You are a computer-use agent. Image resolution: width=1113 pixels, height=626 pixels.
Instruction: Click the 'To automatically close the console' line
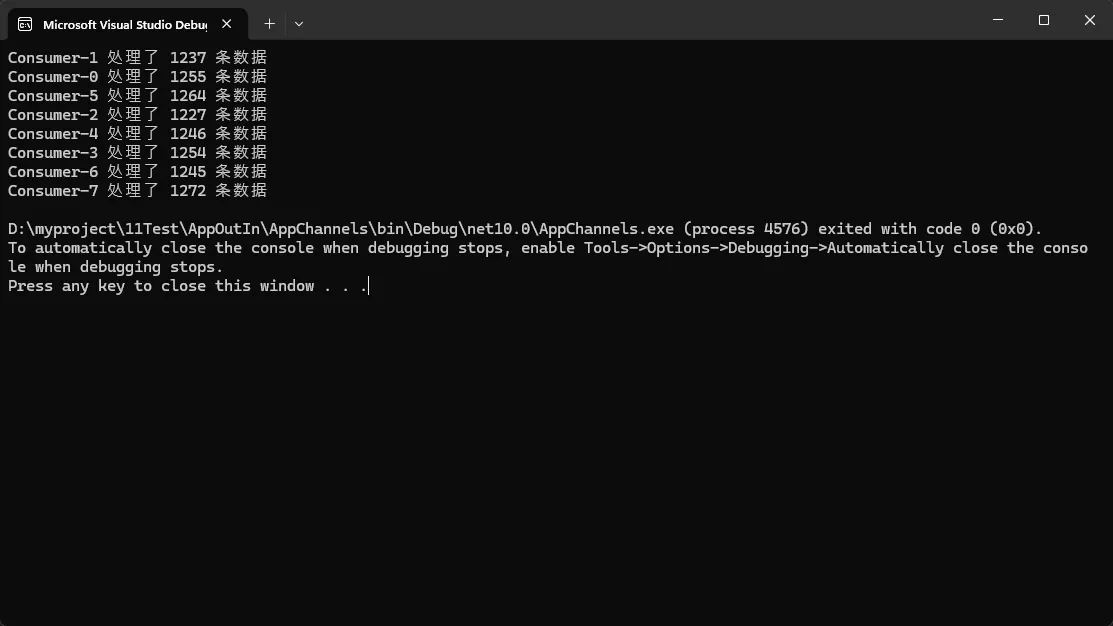(x=546, y=248)
